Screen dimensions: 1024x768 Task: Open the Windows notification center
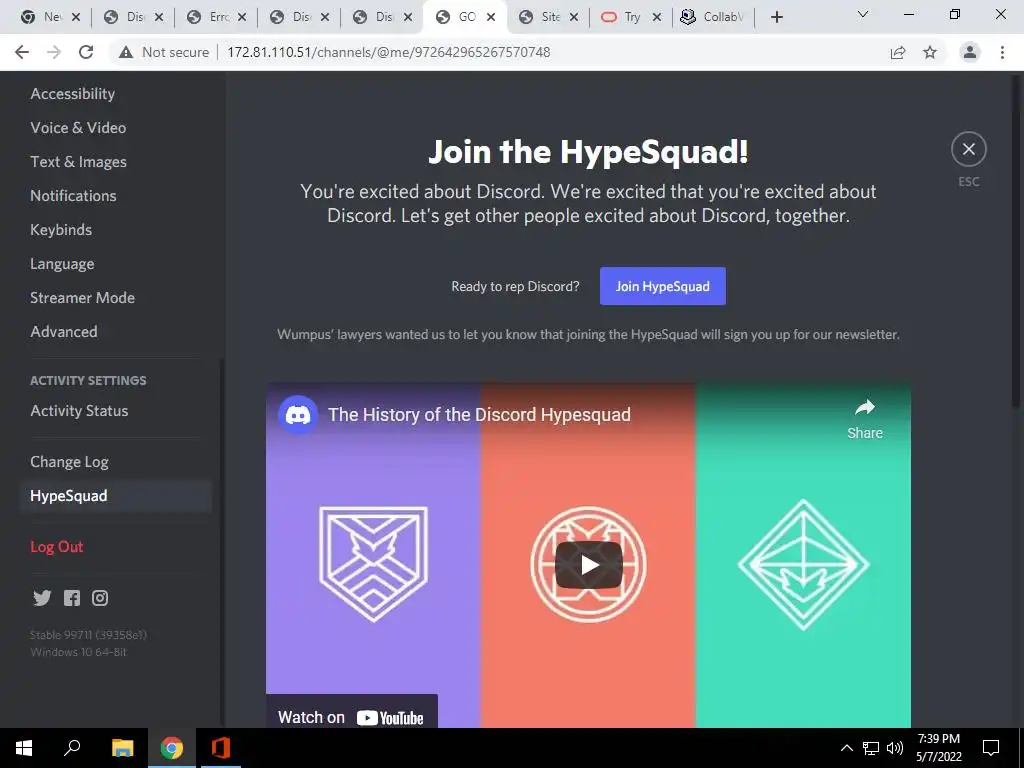click(991, 748)
